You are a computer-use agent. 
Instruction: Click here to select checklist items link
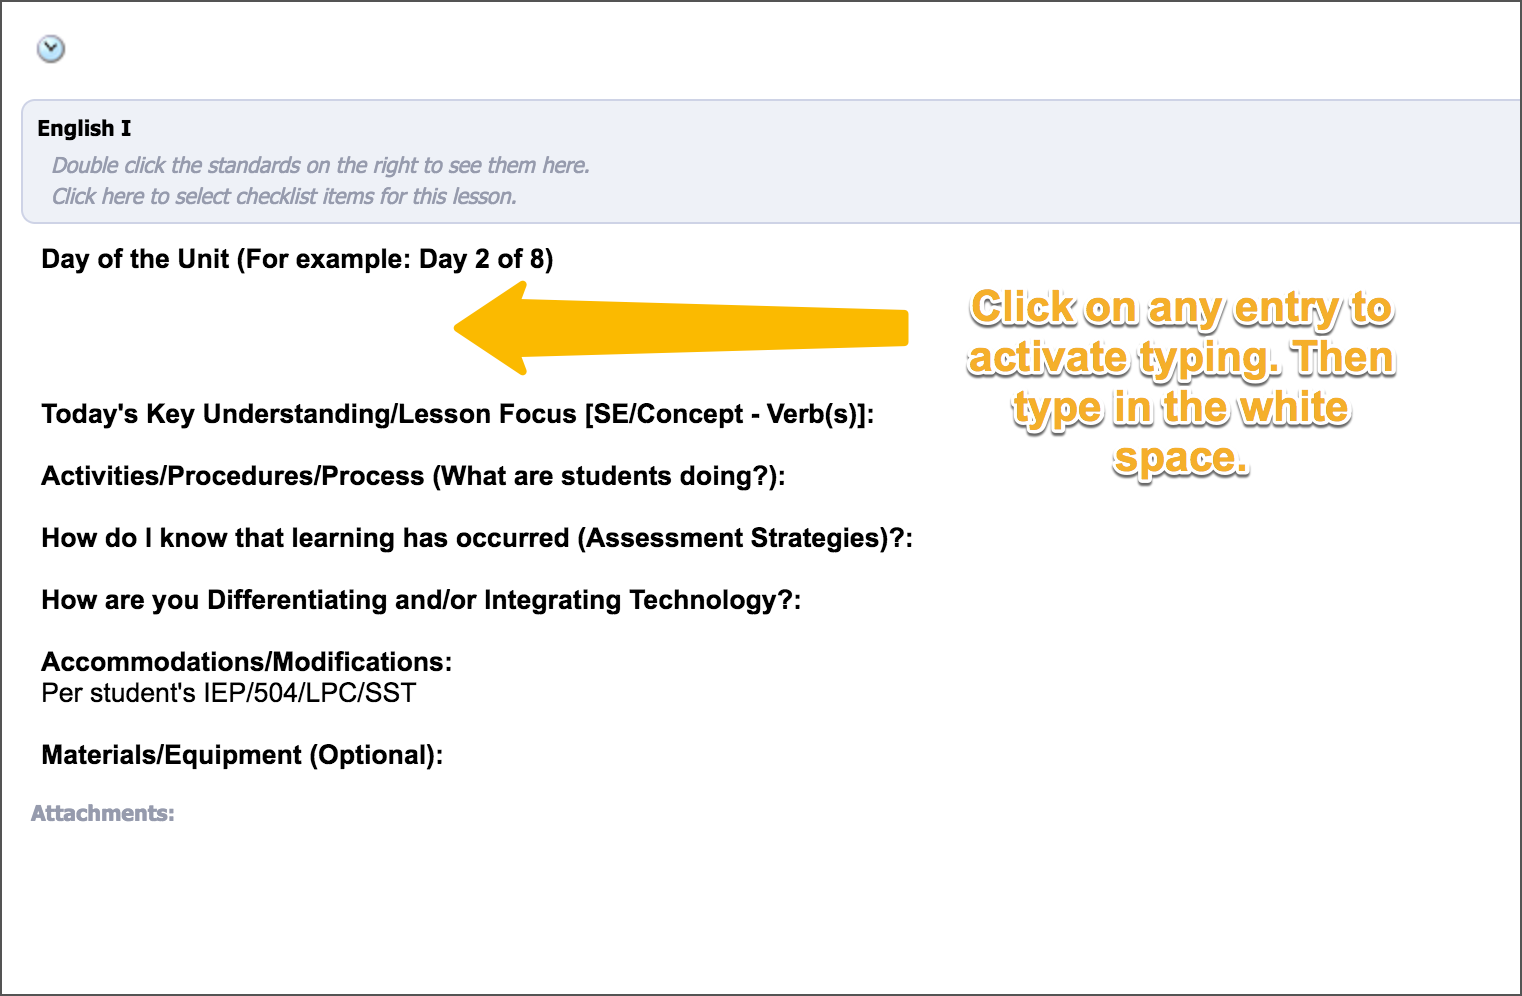pos(284,196)
